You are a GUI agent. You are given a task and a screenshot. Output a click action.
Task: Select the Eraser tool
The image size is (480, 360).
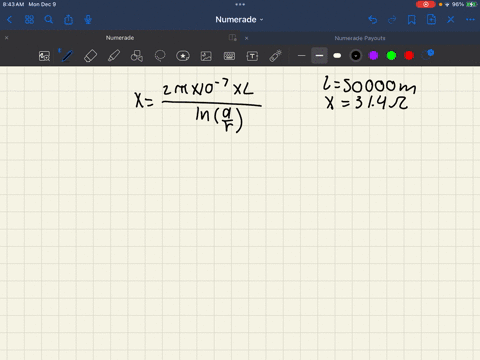[90, 56]
